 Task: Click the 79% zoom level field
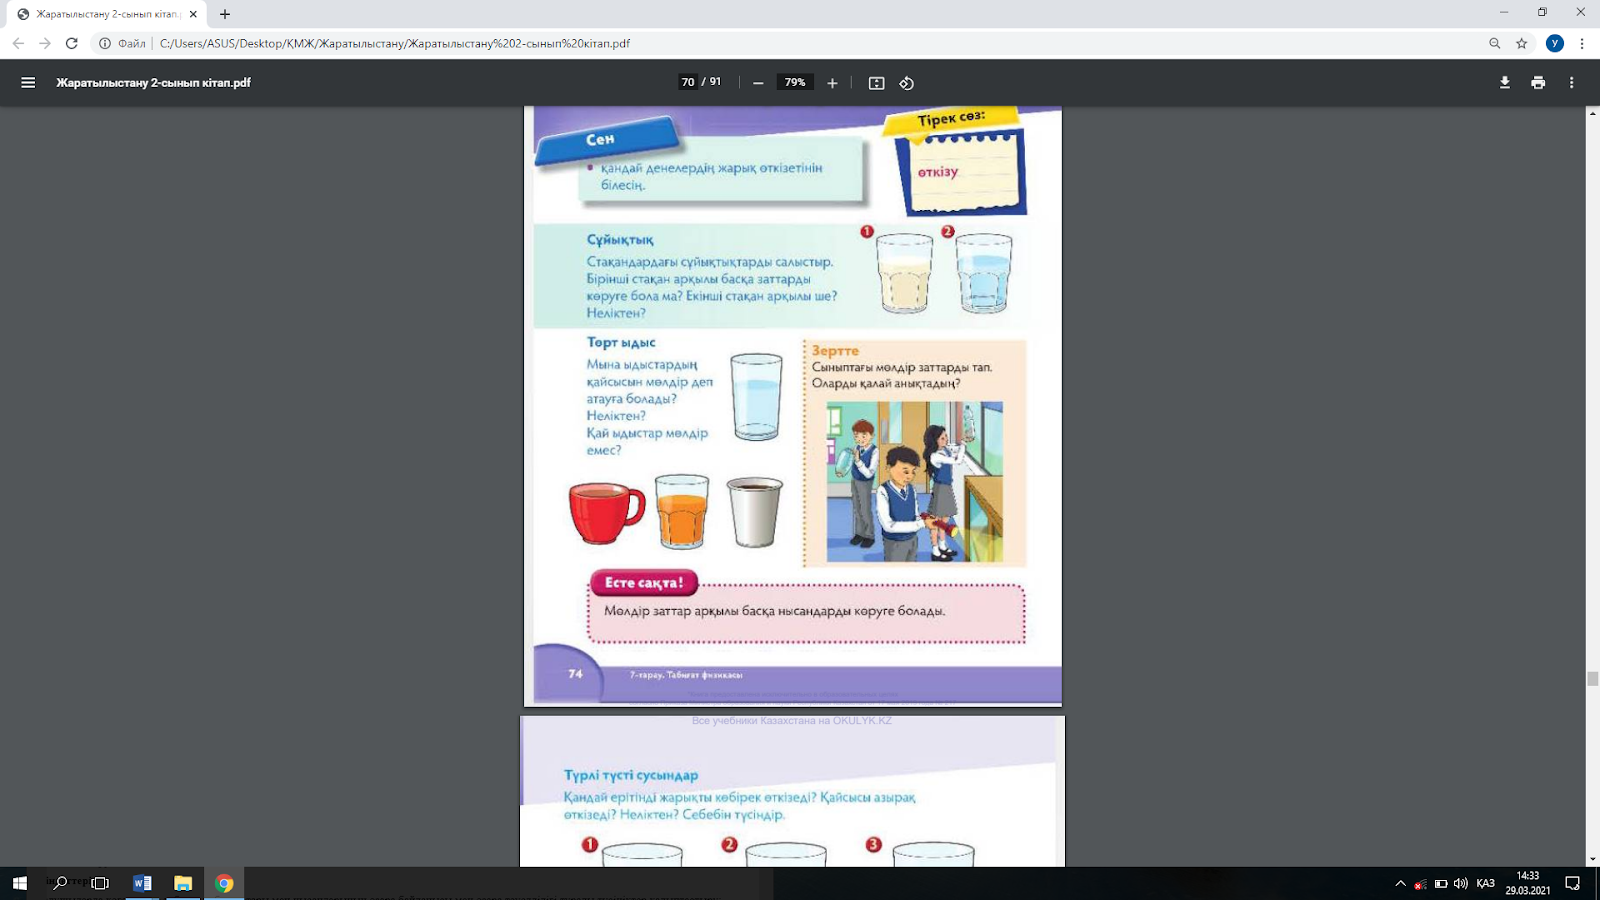(x=795, y=82)
